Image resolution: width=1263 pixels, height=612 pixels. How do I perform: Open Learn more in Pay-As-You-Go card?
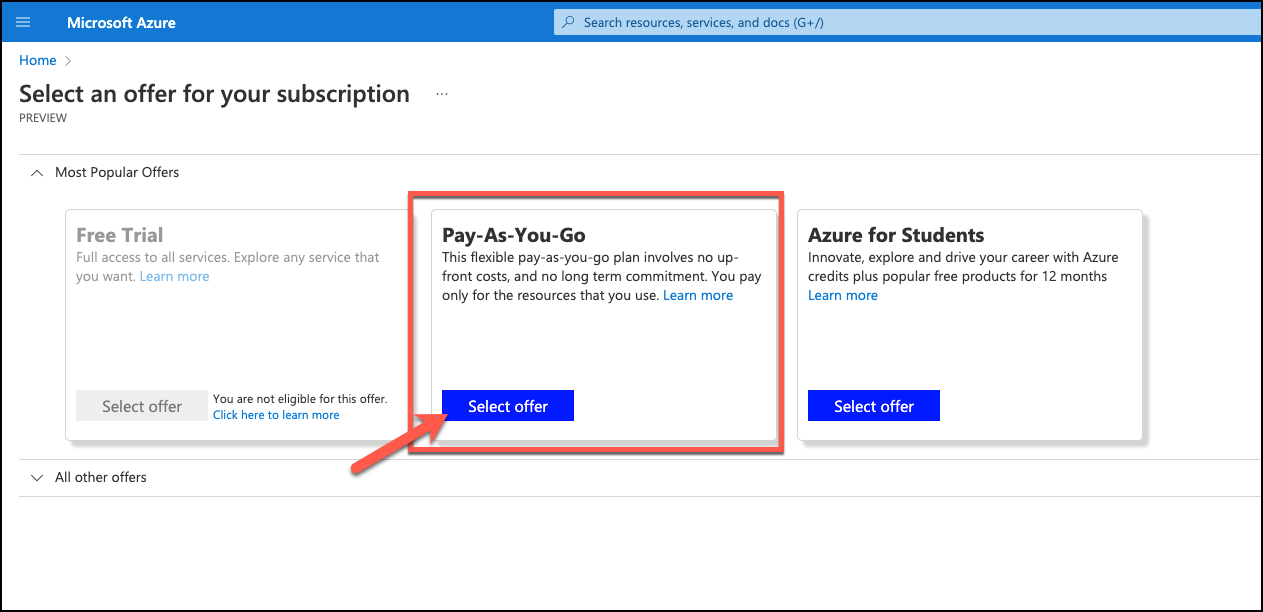[698, 295]
